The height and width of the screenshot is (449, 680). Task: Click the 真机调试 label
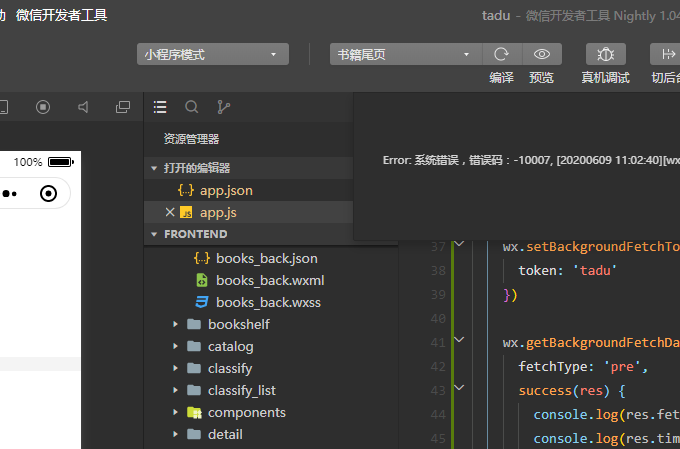coord(605,78)
